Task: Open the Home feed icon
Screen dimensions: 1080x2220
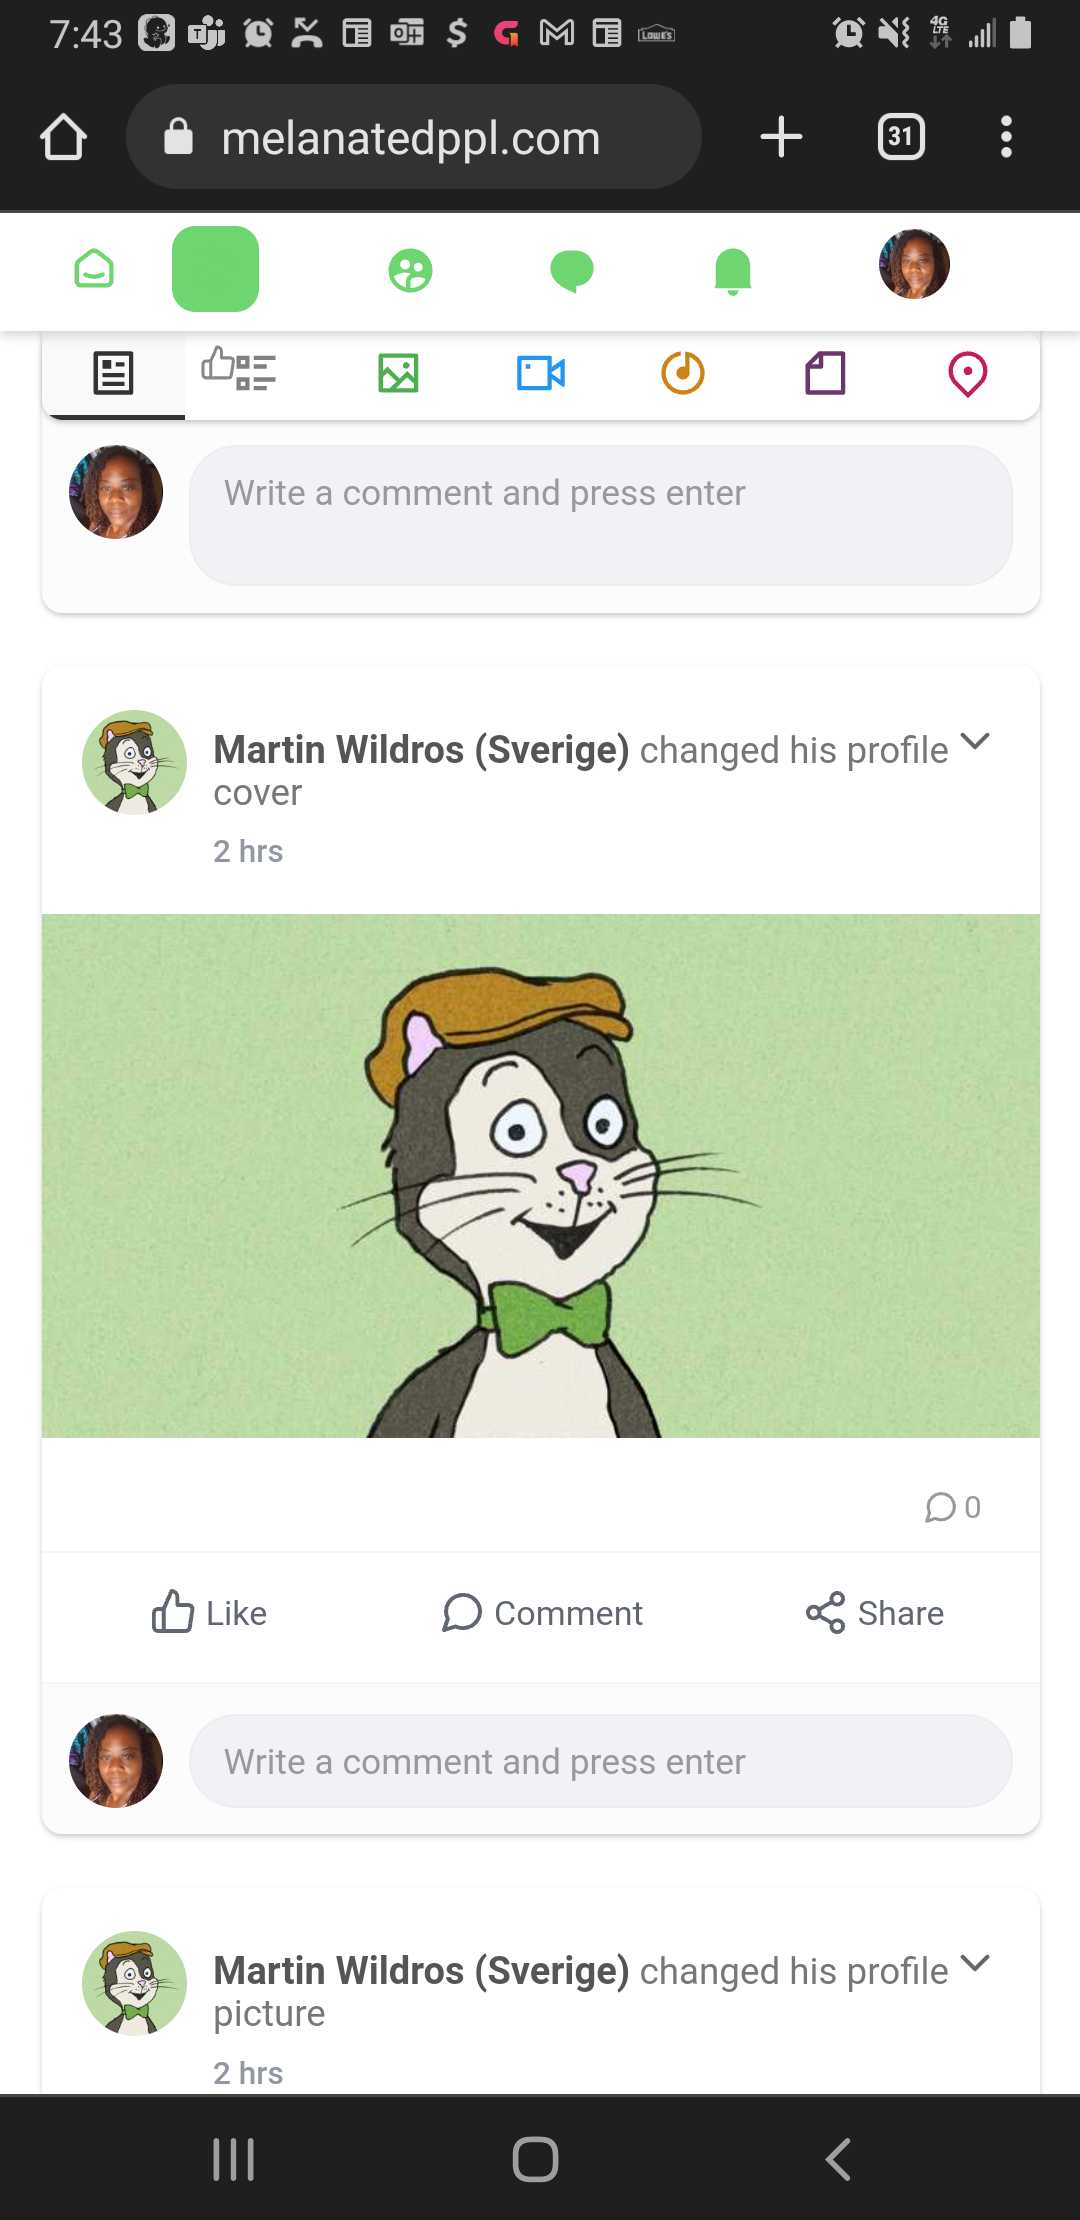Action: [93, 269]
